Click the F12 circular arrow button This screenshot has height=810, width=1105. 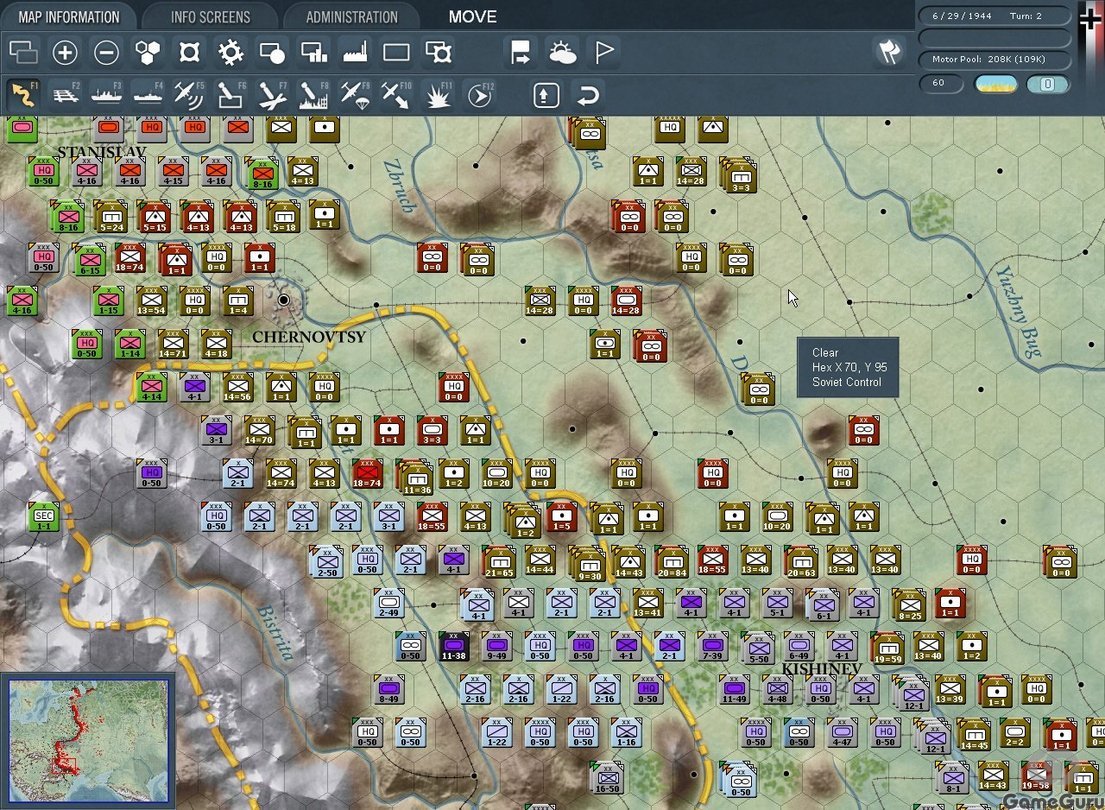[x=480, y=94]
